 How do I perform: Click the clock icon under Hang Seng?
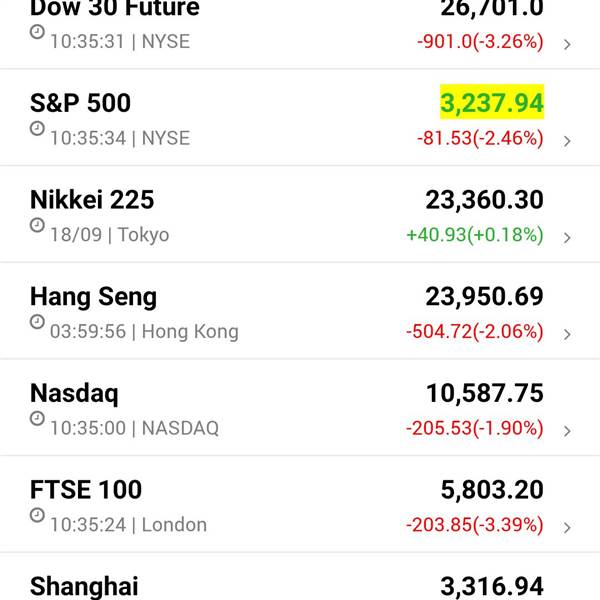click(x=37, y=322)
